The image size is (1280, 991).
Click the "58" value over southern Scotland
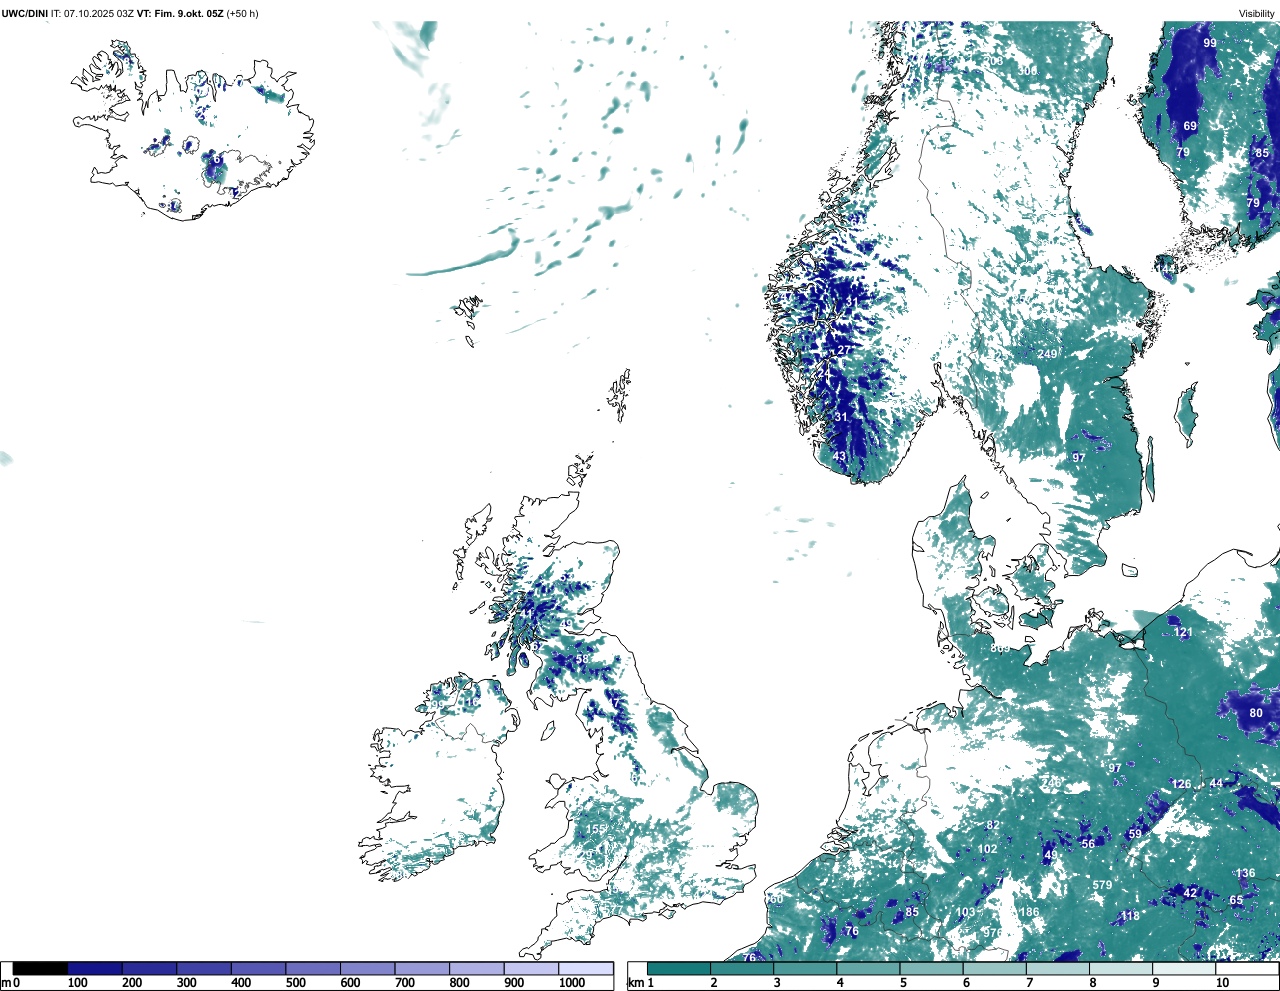582,659
